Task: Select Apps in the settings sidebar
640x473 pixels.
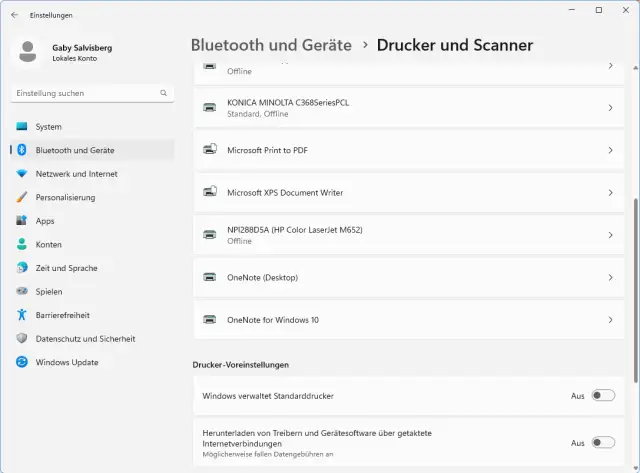Action: point(45,221)
